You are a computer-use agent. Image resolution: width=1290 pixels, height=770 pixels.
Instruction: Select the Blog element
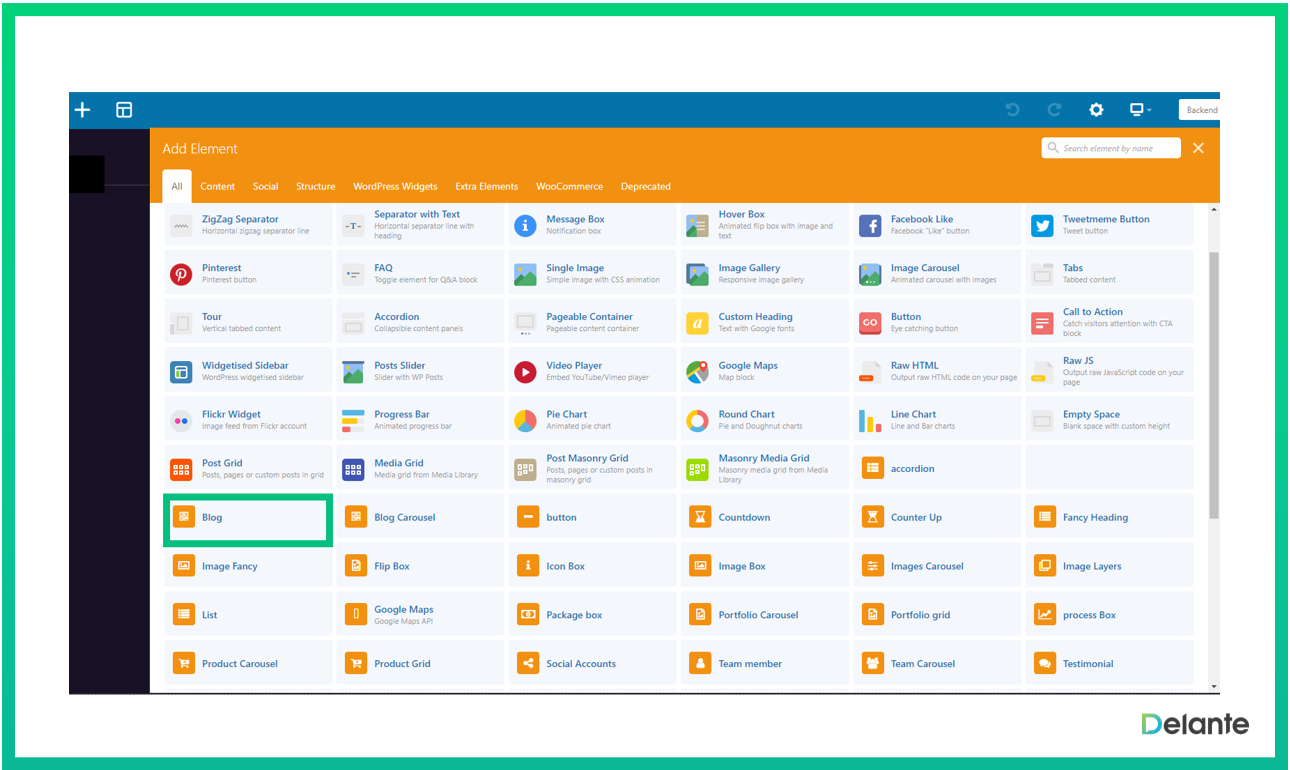248,517
